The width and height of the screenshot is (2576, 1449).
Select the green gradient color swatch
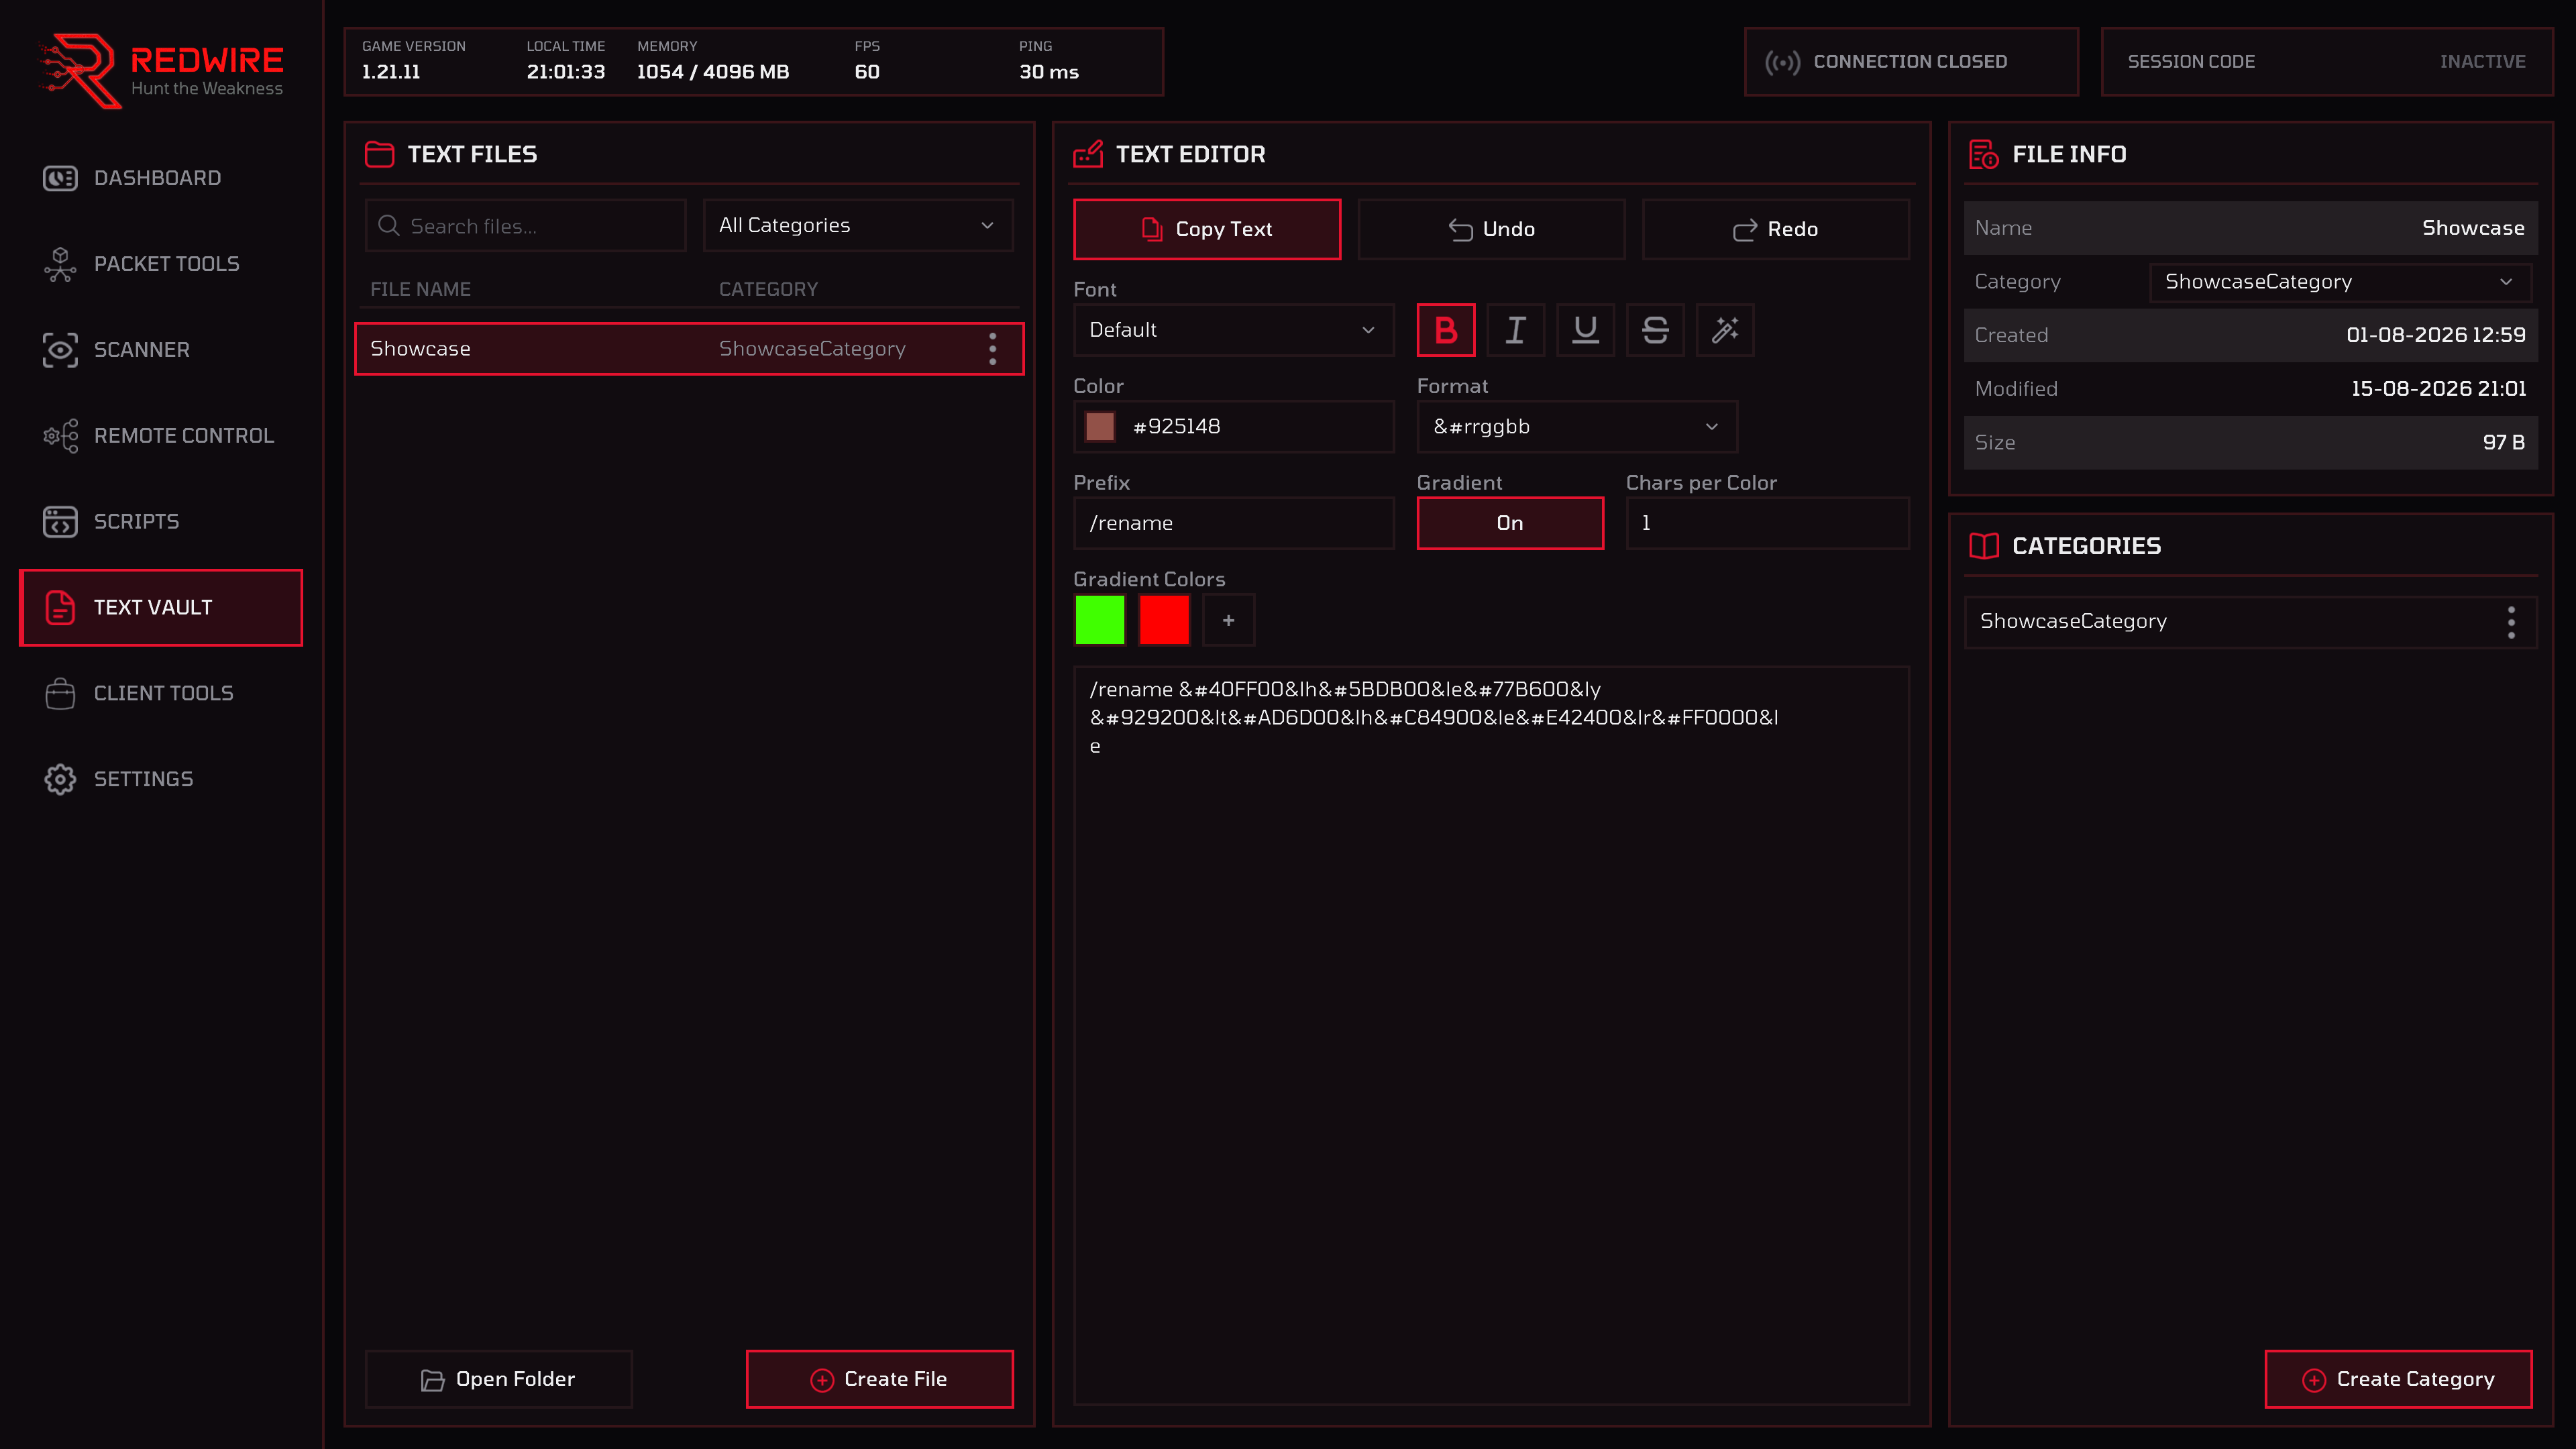pyautogui.click(x=1100, y=620)
